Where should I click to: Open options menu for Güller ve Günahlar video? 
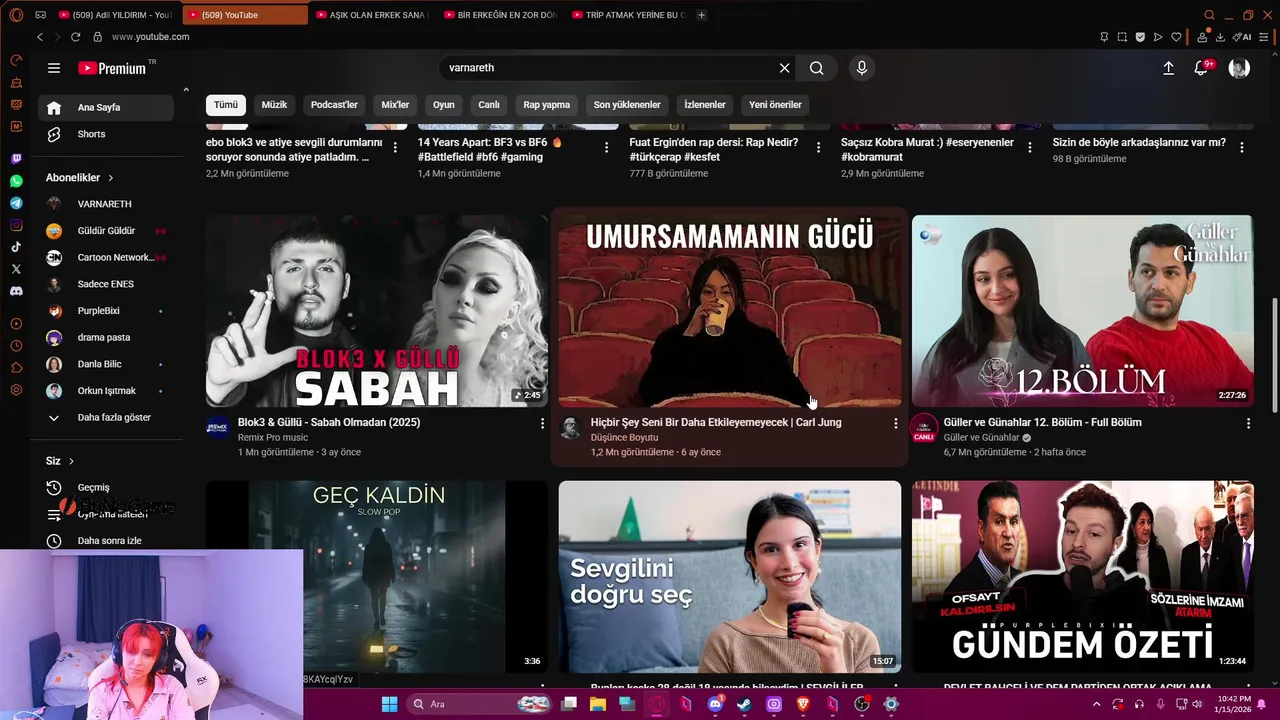(x=1248, y=424)
